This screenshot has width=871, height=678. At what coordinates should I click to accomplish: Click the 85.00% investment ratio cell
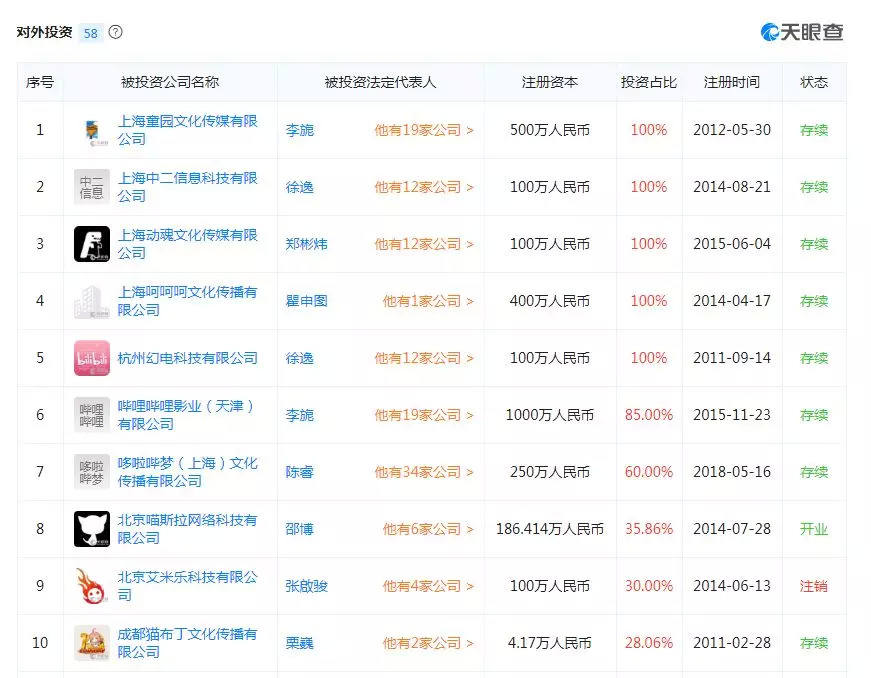click(x=649, y=415)
